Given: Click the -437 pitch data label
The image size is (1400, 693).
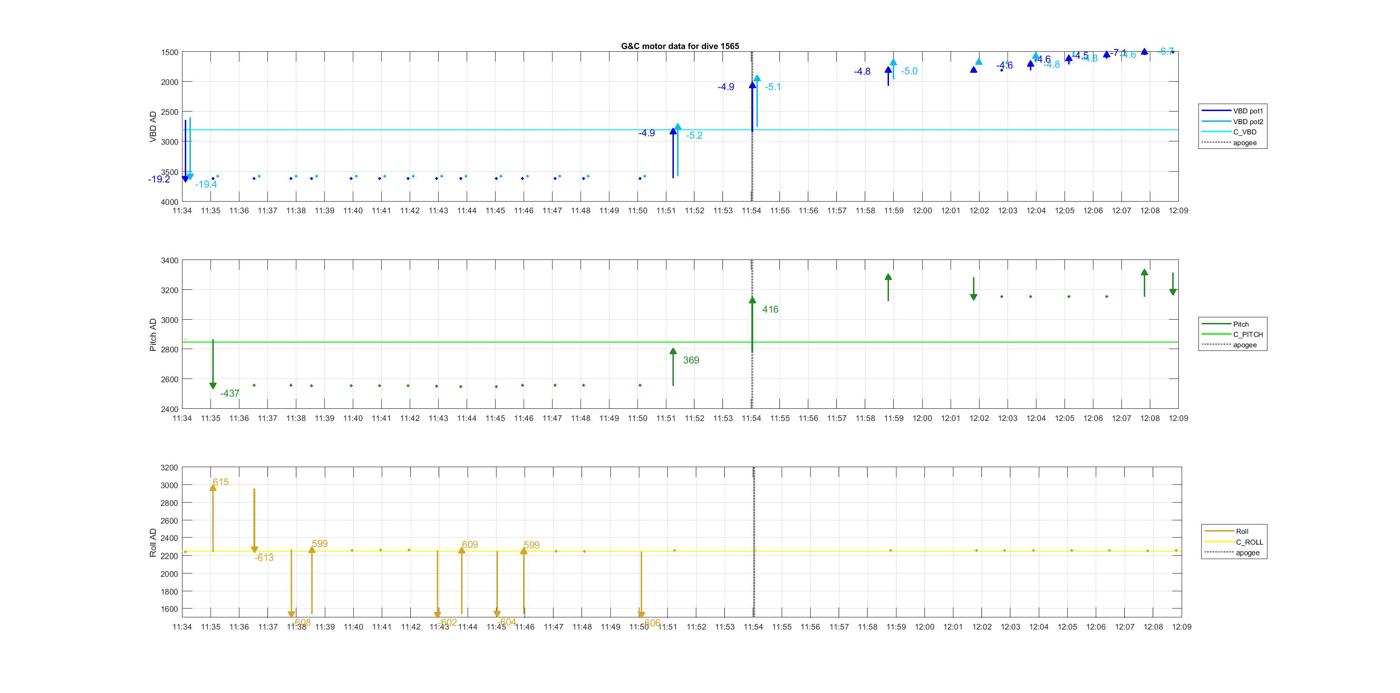Looking at the screenshot, I should pos(230,394).
